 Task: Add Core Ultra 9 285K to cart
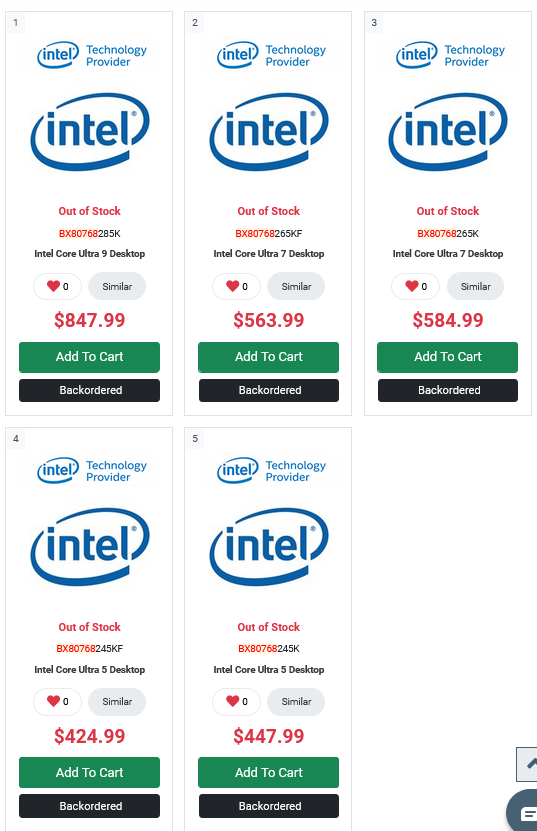(x=90, y=357)
